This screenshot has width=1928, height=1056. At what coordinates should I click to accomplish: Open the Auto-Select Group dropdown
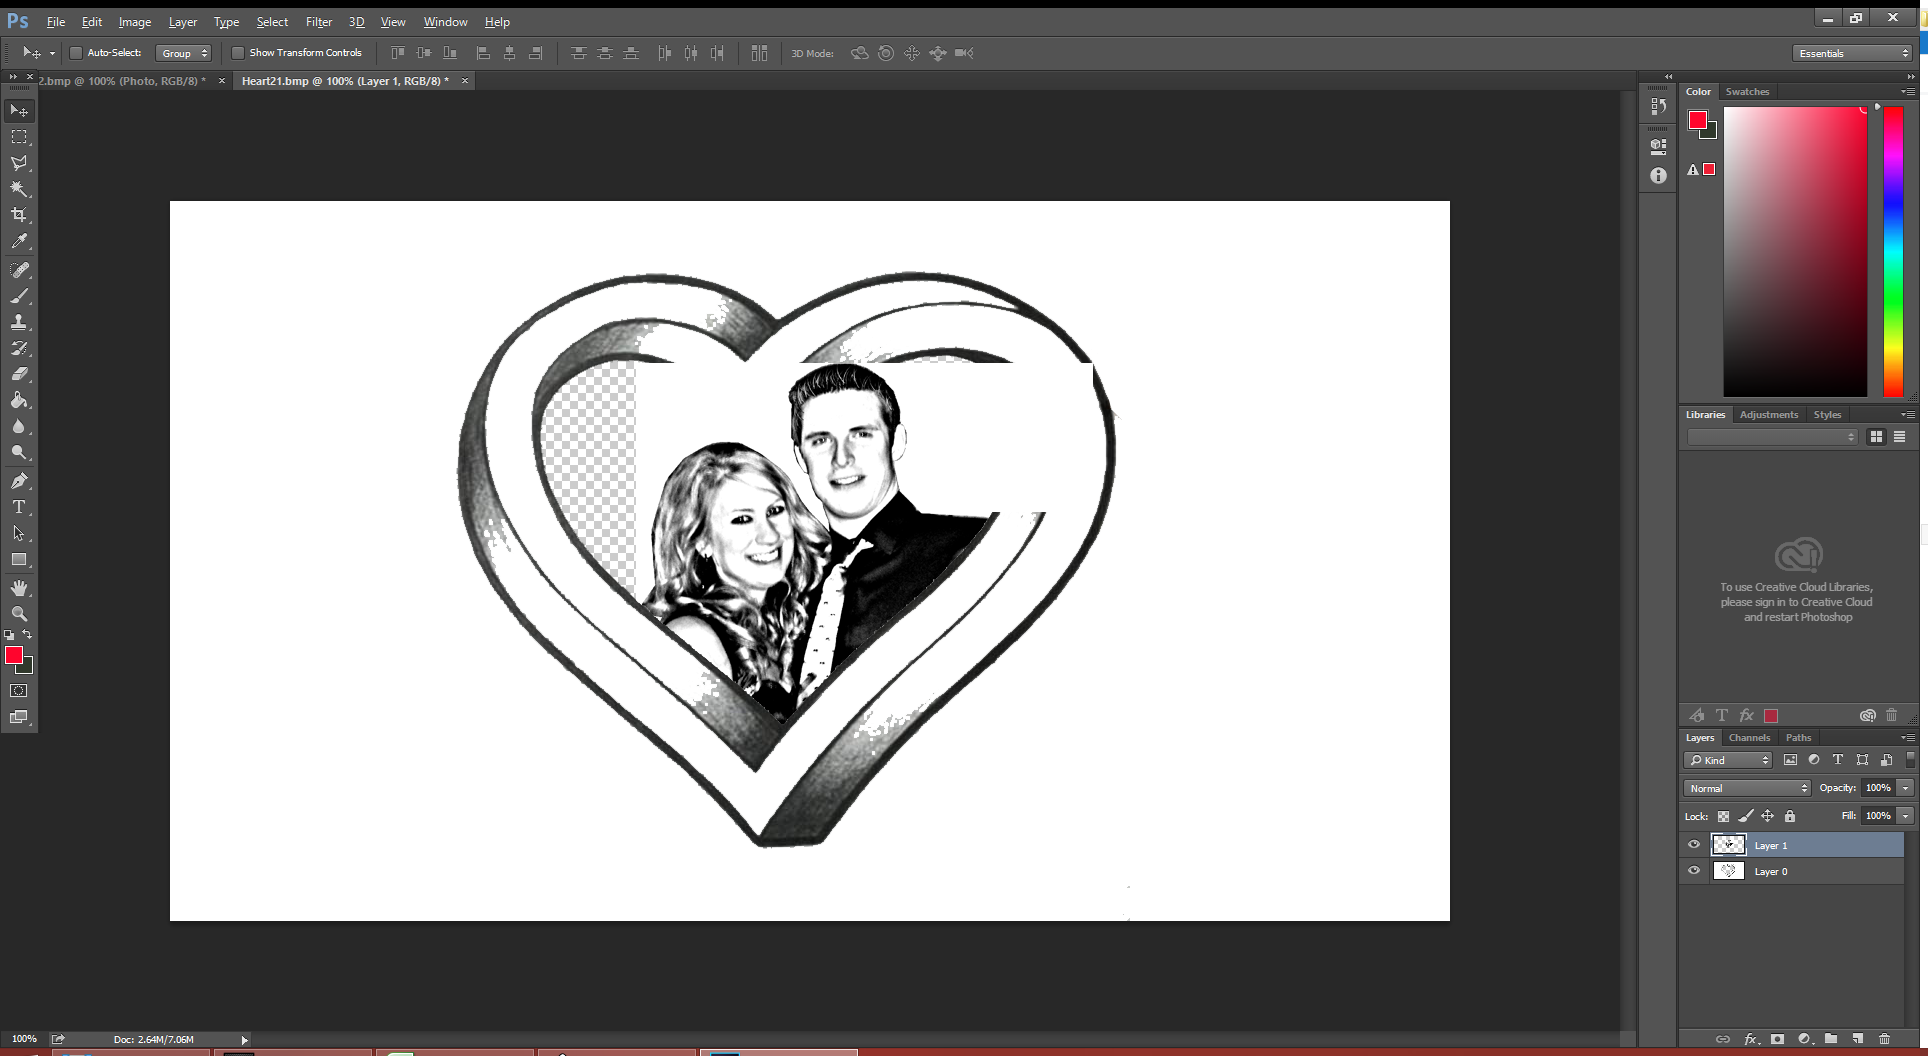[184, 53]
